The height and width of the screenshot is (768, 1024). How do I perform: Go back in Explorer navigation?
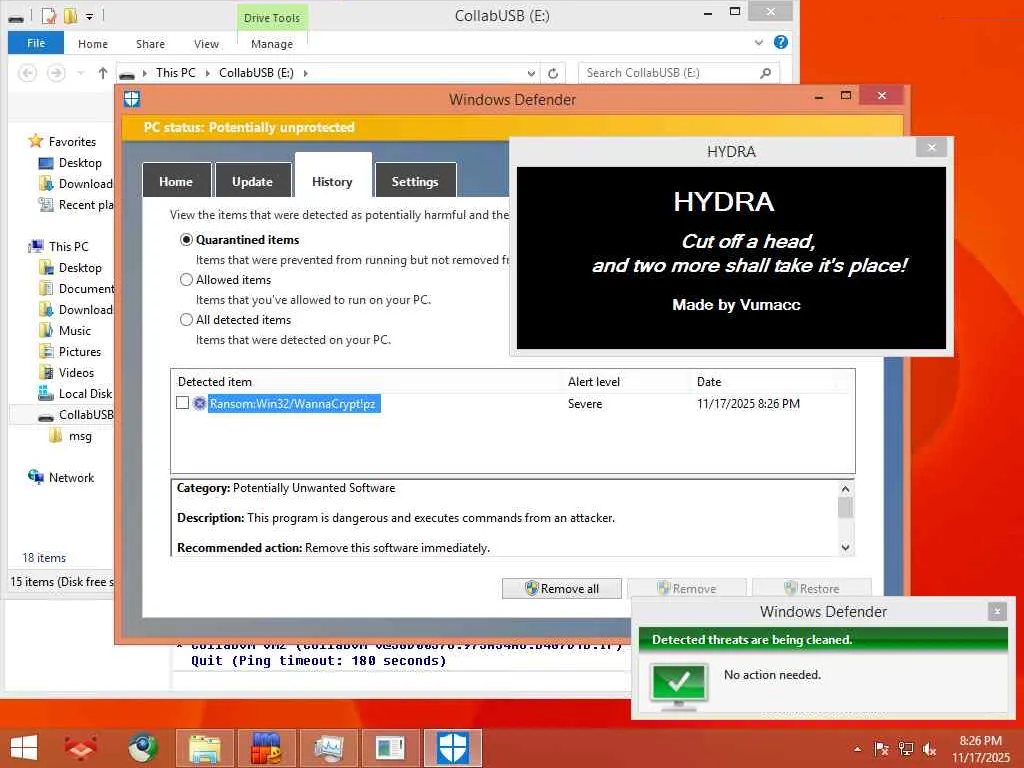[x=27, y=73]
